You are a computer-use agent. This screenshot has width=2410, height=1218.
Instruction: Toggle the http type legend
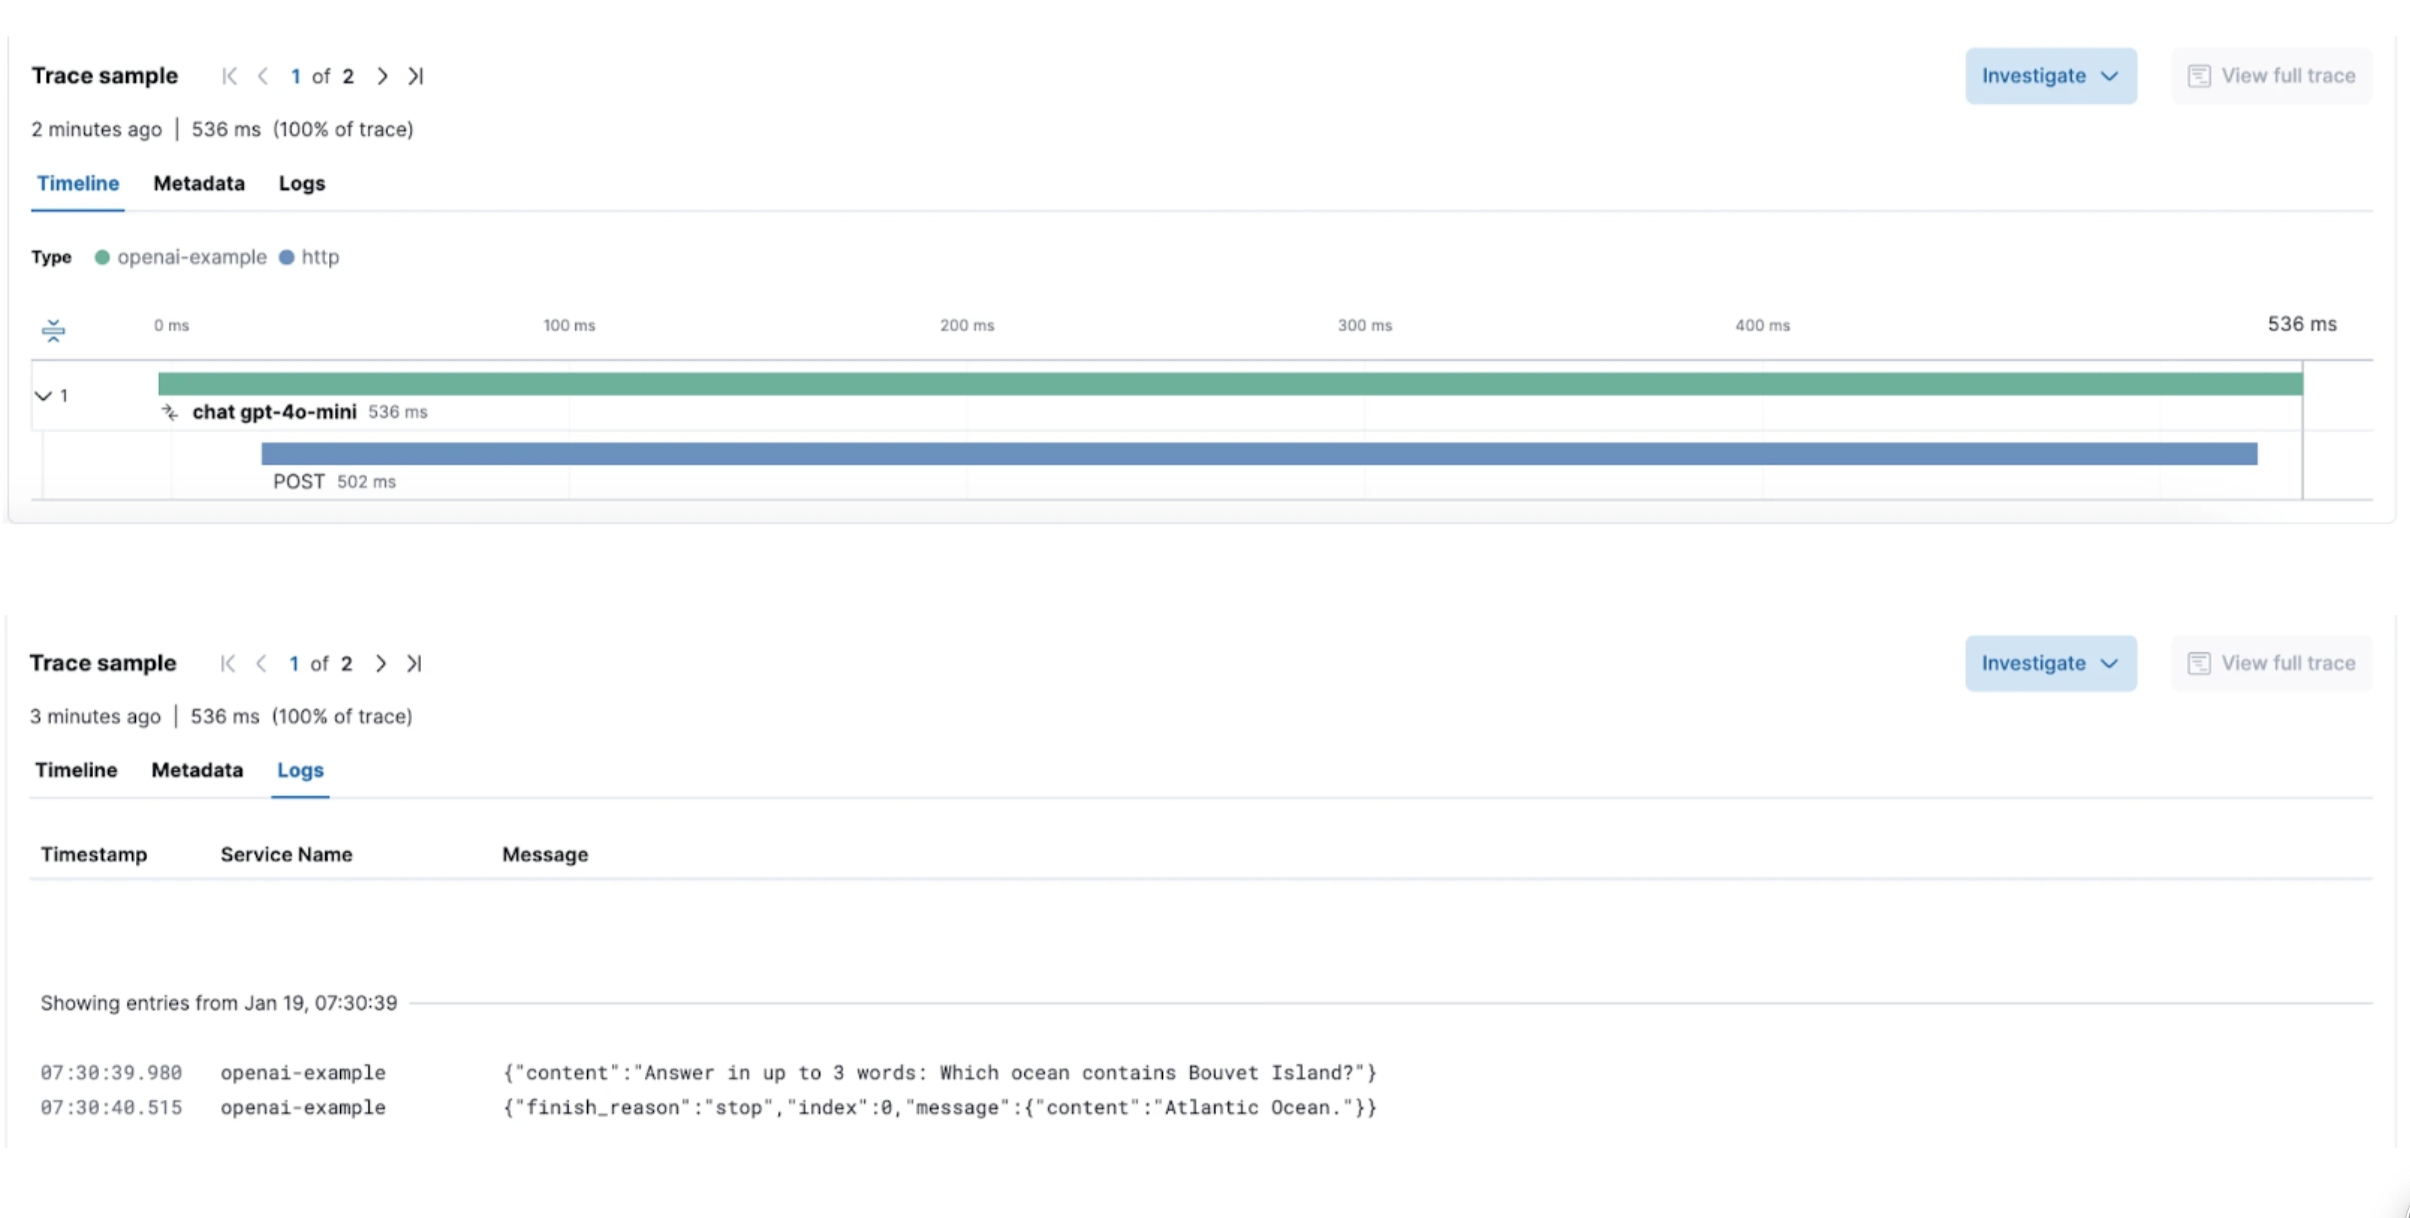pos(310,257)
